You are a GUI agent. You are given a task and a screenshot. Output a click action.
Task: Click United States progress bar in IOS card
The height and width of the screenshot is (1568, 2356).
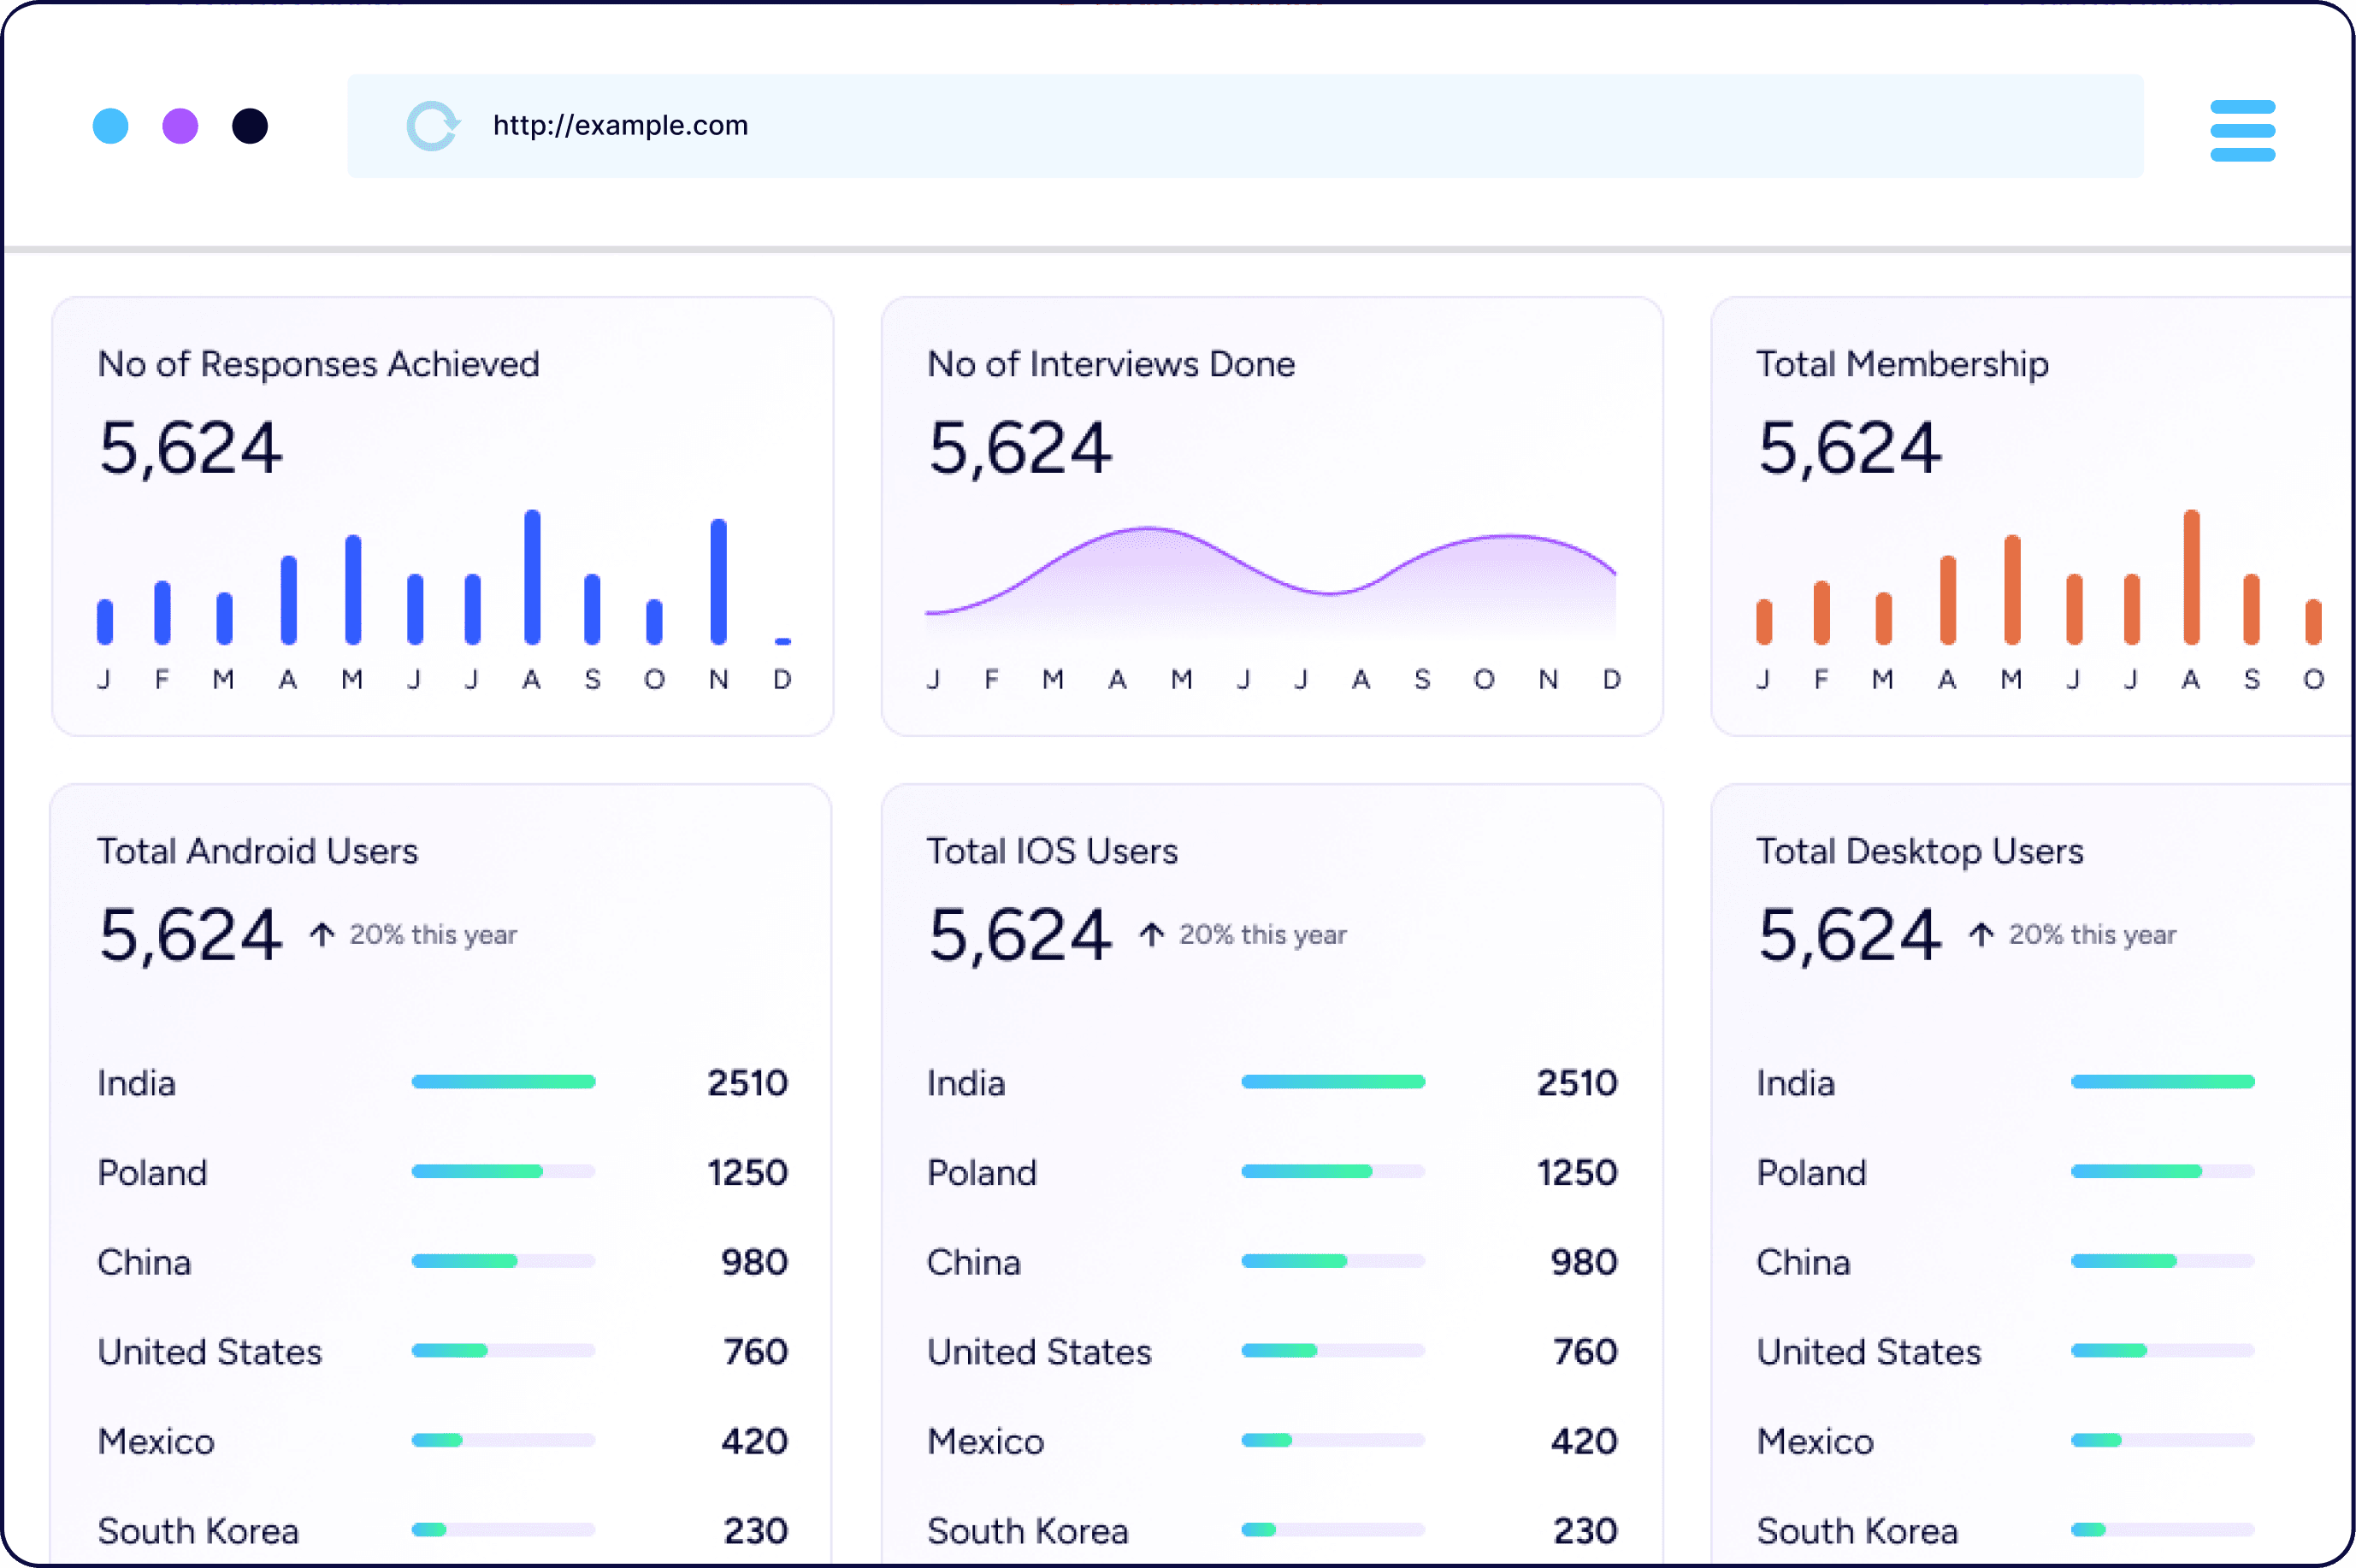(x=1333, y=1350)
